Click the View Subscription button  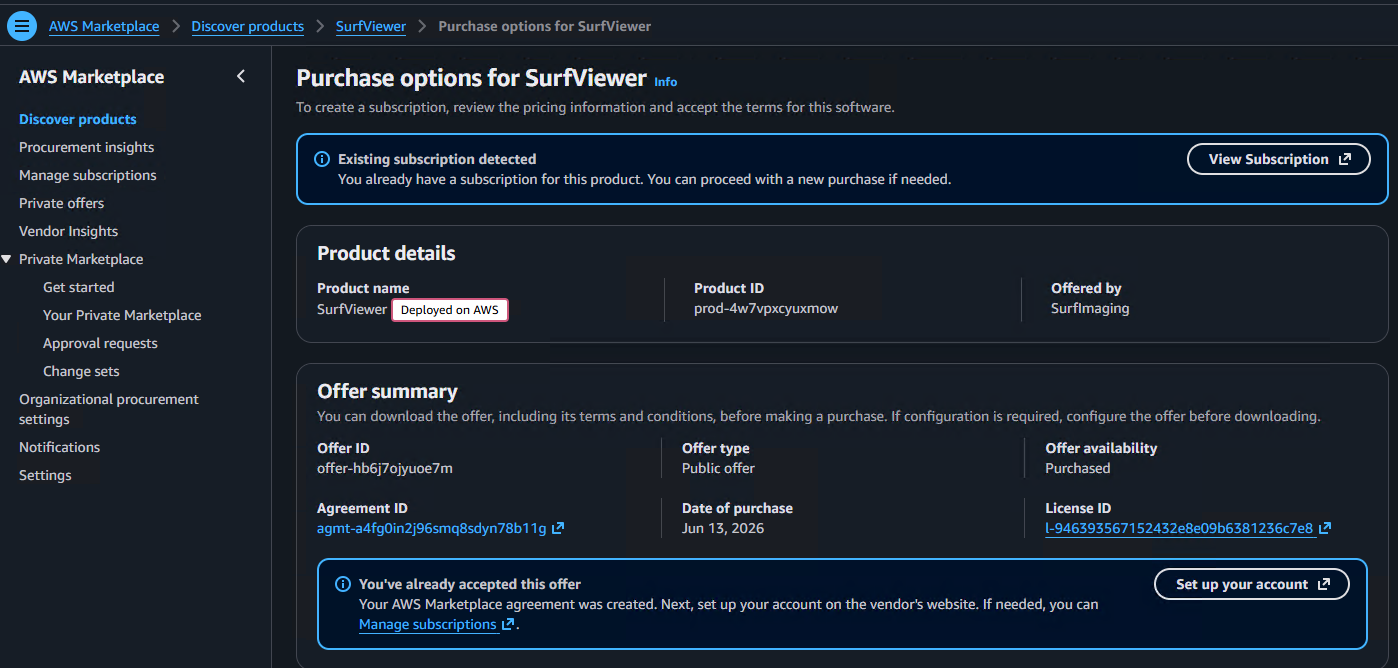pos(1279,159)
